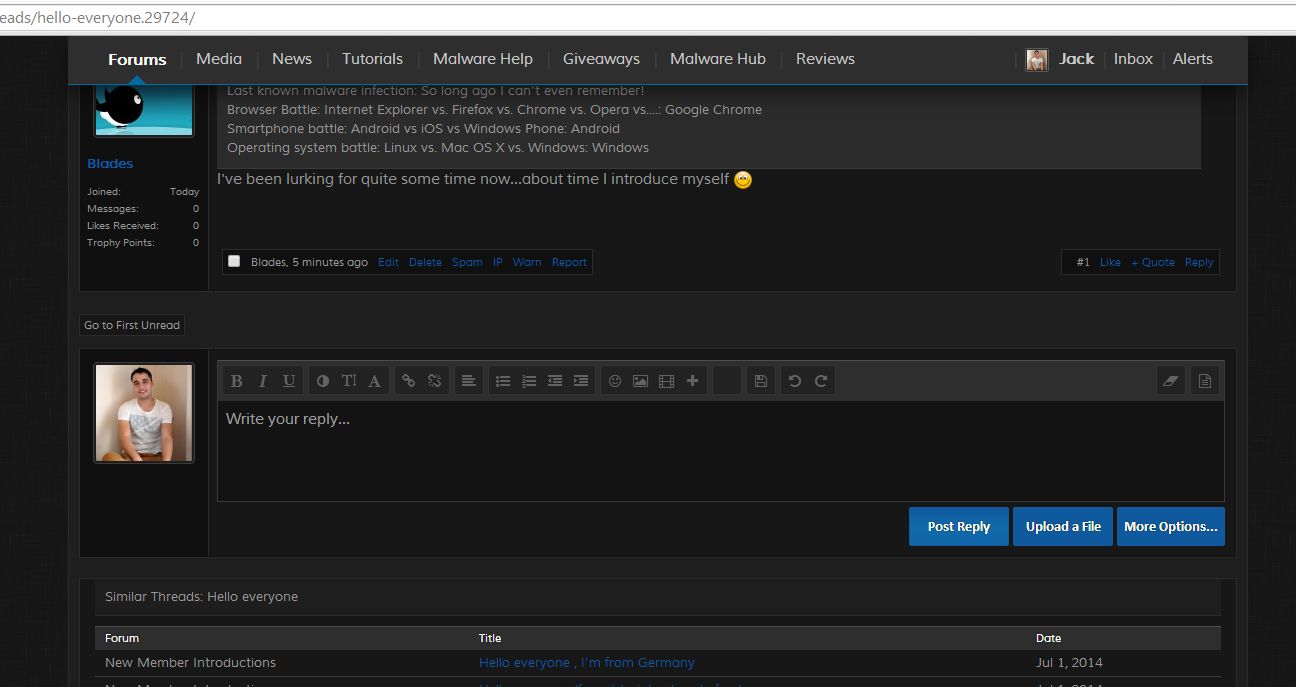Go to the Reviews tab

click(825, 59)
